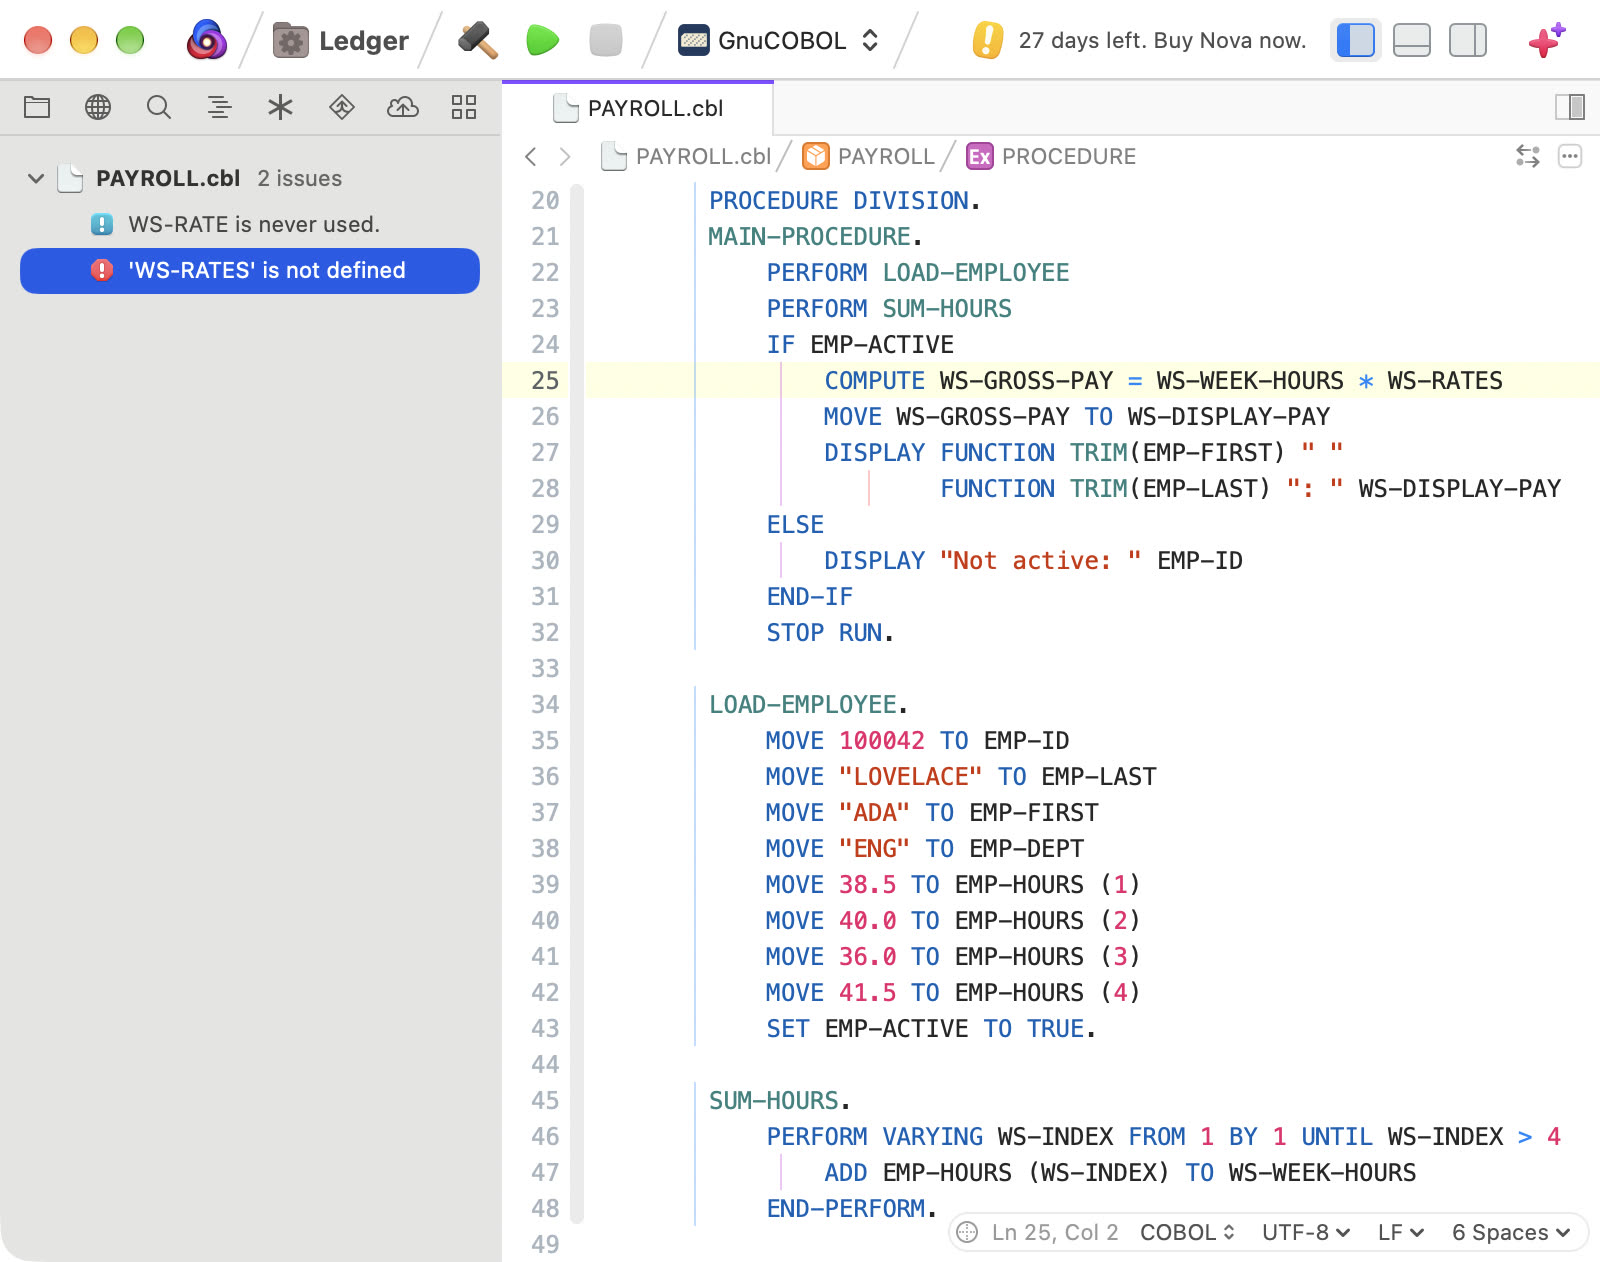Click the pink sparkle assistant icon
Viewport: 1600px width, 1262px height.
tap(1546, 40)
